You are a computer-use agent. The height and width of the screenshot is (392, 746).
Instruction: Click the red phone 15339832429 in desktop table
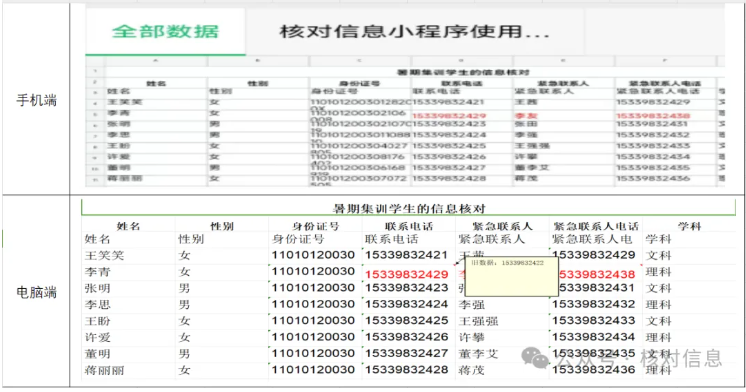[x=407, y=274]
